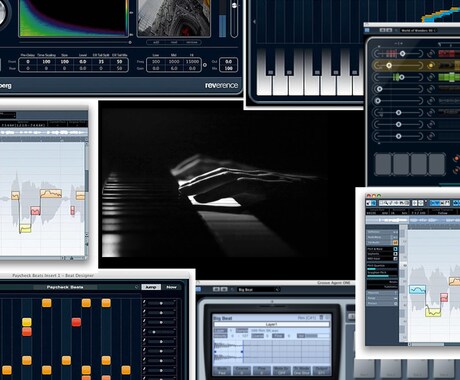This screenshot has width=460, height=380.
Task: Click the red pitch segment in right Sample Editor
Action: (444, 297)
